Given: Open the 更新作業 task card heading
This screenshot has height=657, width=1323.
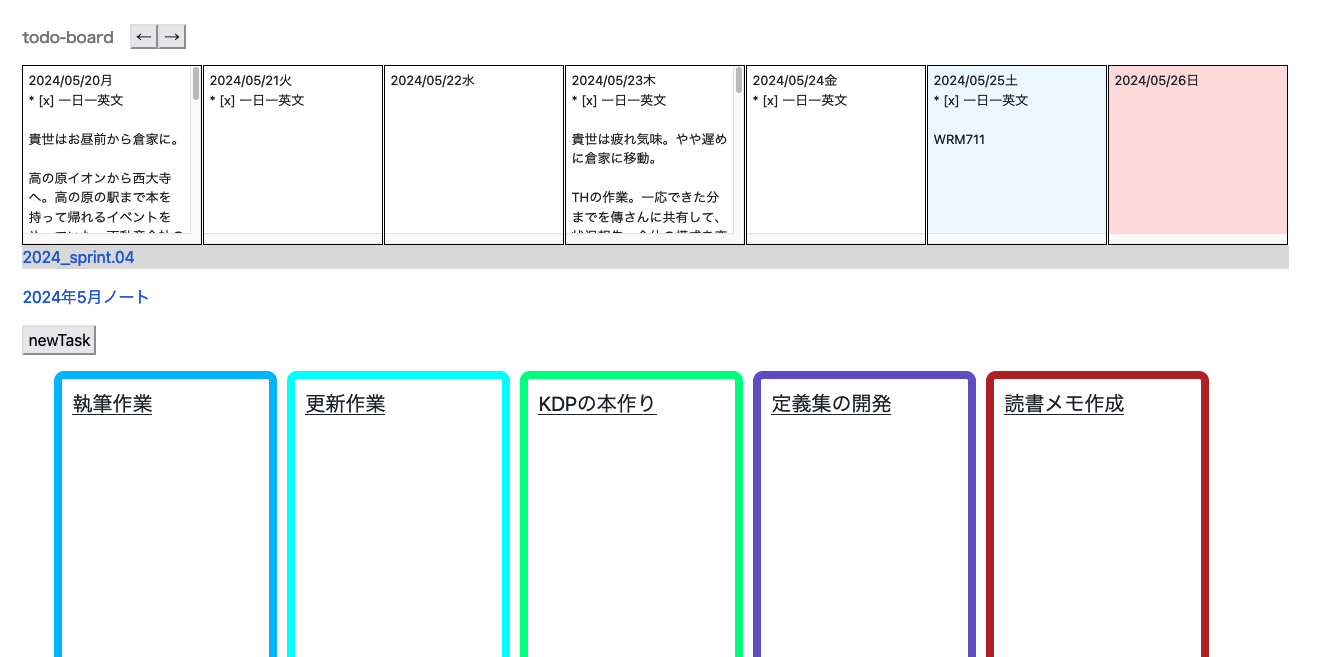Looking at the screenshot, I should tap(343, 403).
